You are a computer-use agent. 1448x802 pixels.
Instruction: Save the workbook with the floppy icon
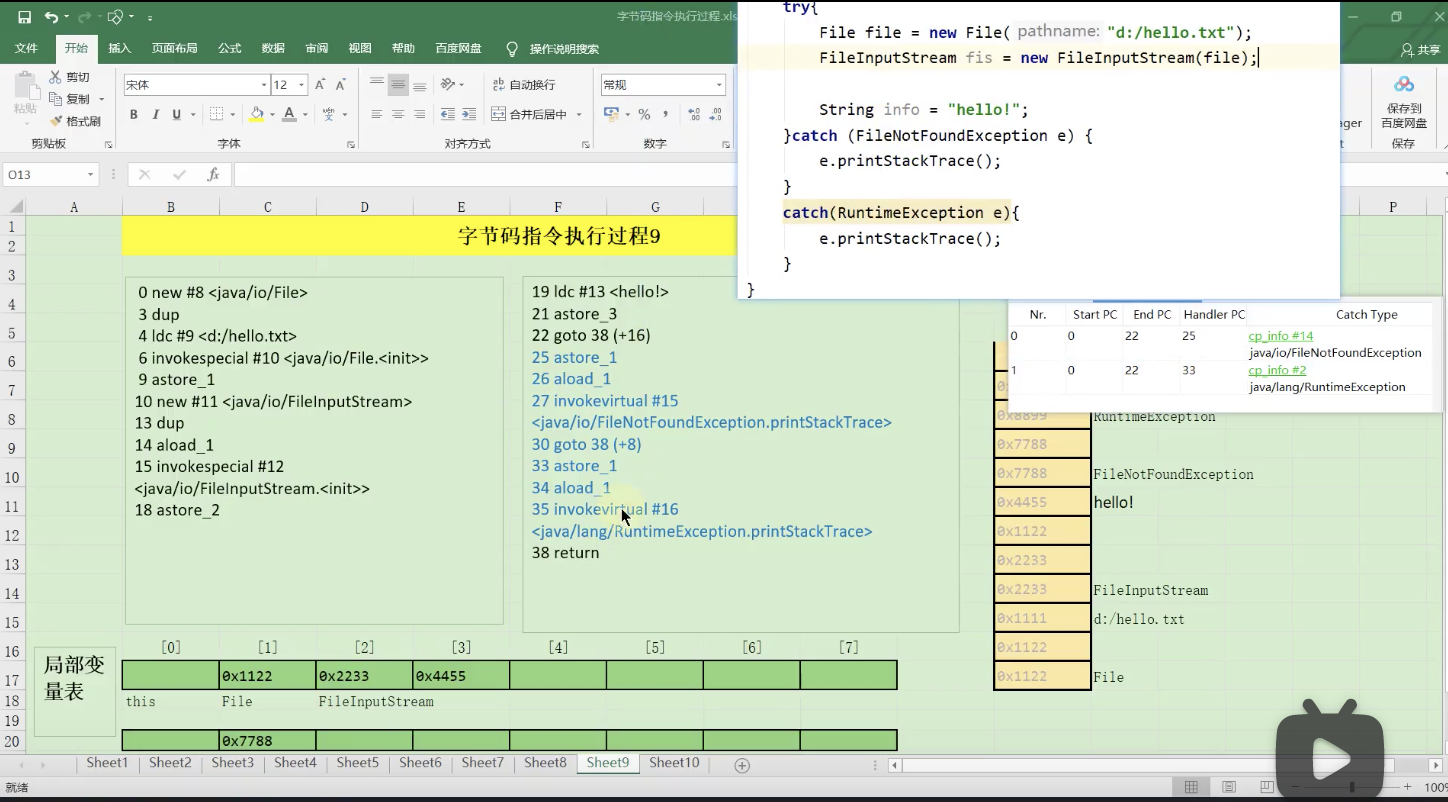pyautogui.click(x=24, y=17)
